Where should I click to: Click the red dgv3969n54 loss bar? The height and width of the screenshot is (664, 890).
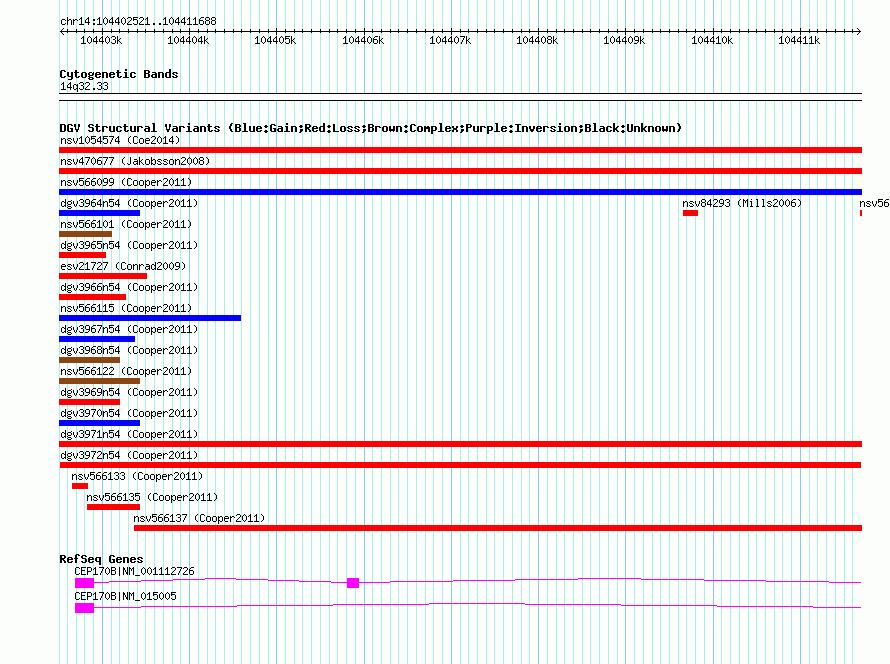coord(89,402)
